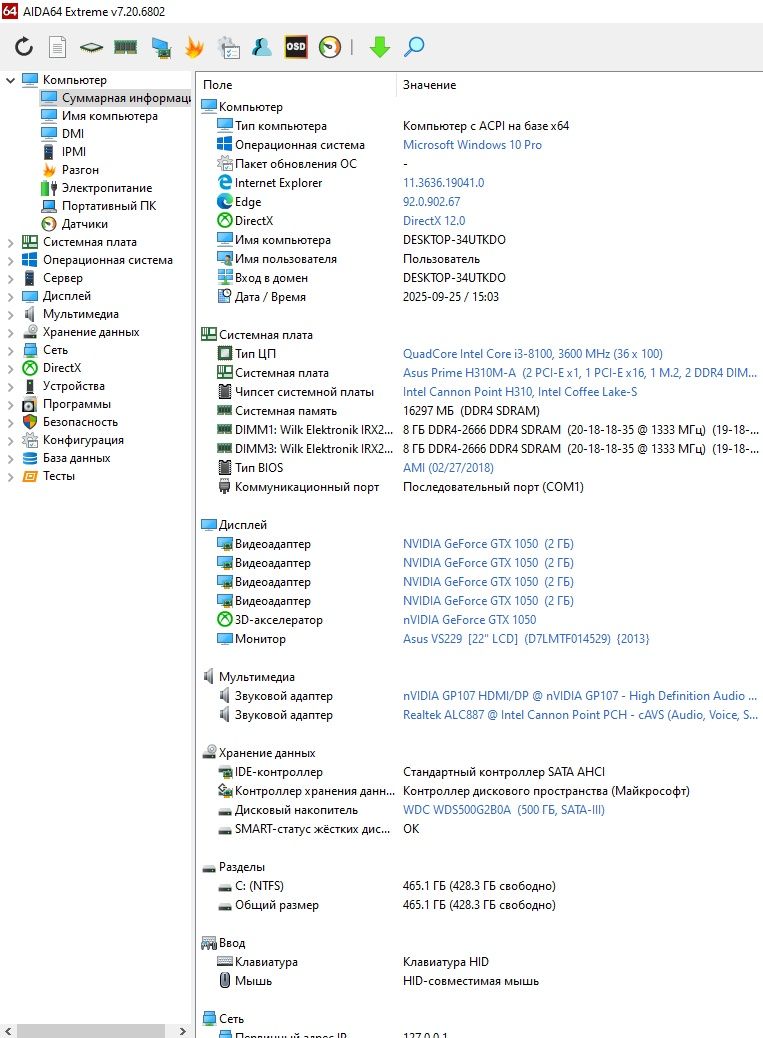Select Портативный ПК in the tree
This screenshot has width=763, height=1038.
(x=109, y=206)
